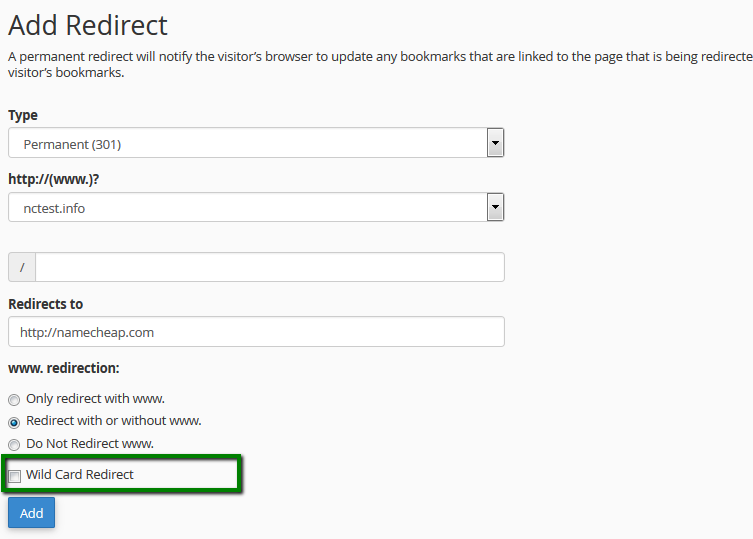753x539 pixels.
Task: Click the Add Redirect heading
Action: click(88, 25)
